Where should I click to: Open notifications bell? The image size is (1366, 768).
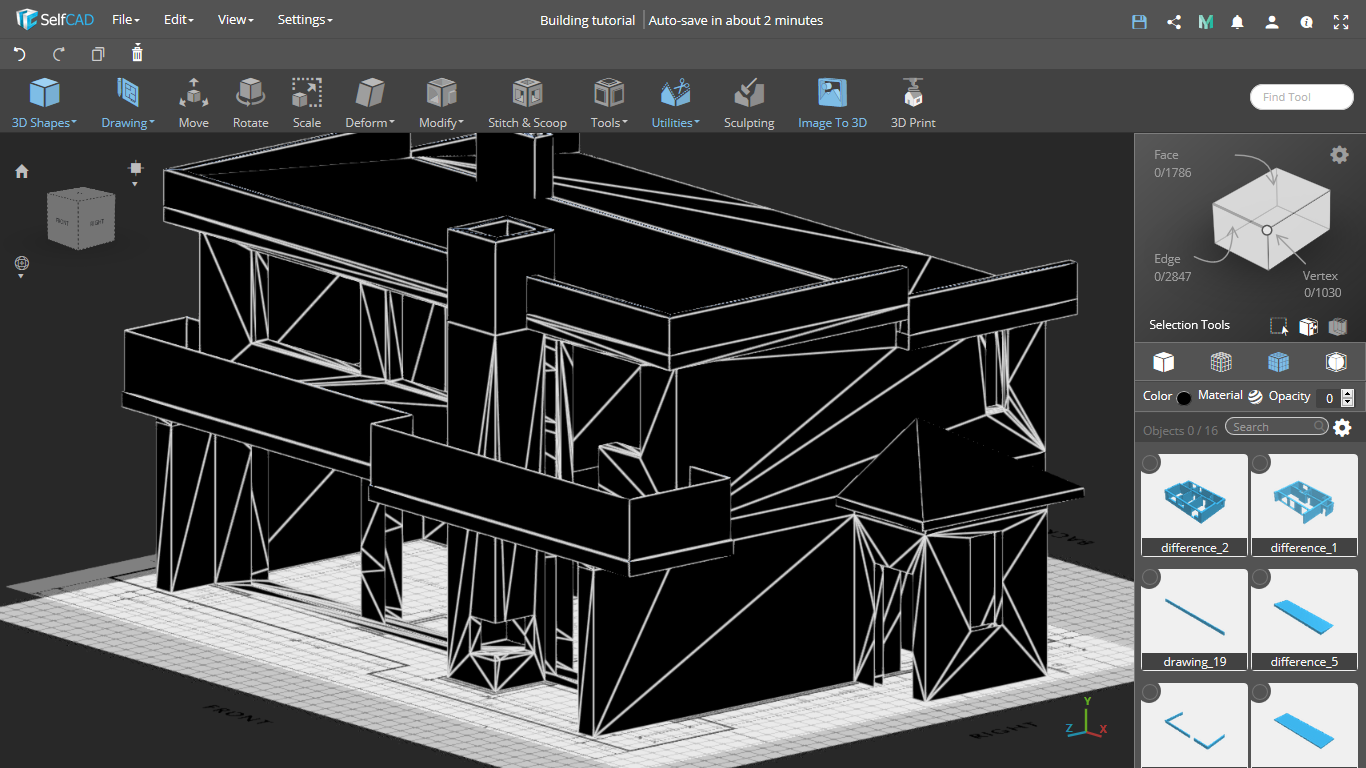(x=1238, y=21)
